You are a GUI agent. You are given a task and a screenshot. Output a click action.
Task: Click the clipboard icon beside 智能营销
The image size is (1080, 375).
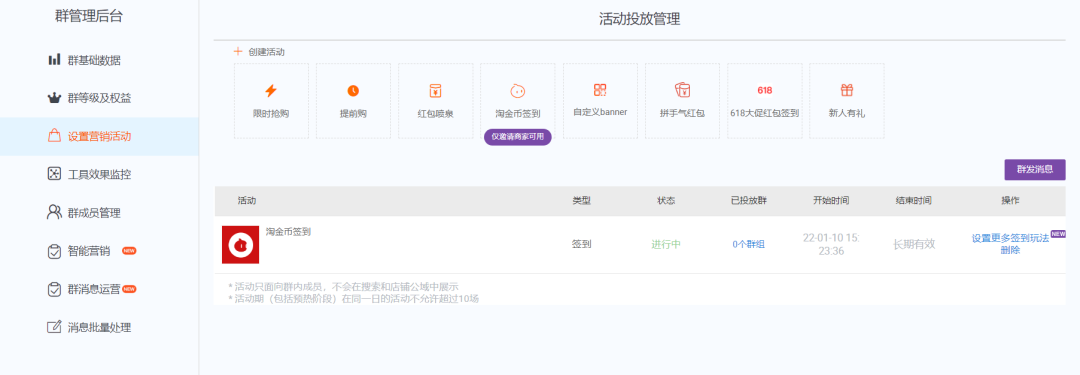click(x=54, y=251)
